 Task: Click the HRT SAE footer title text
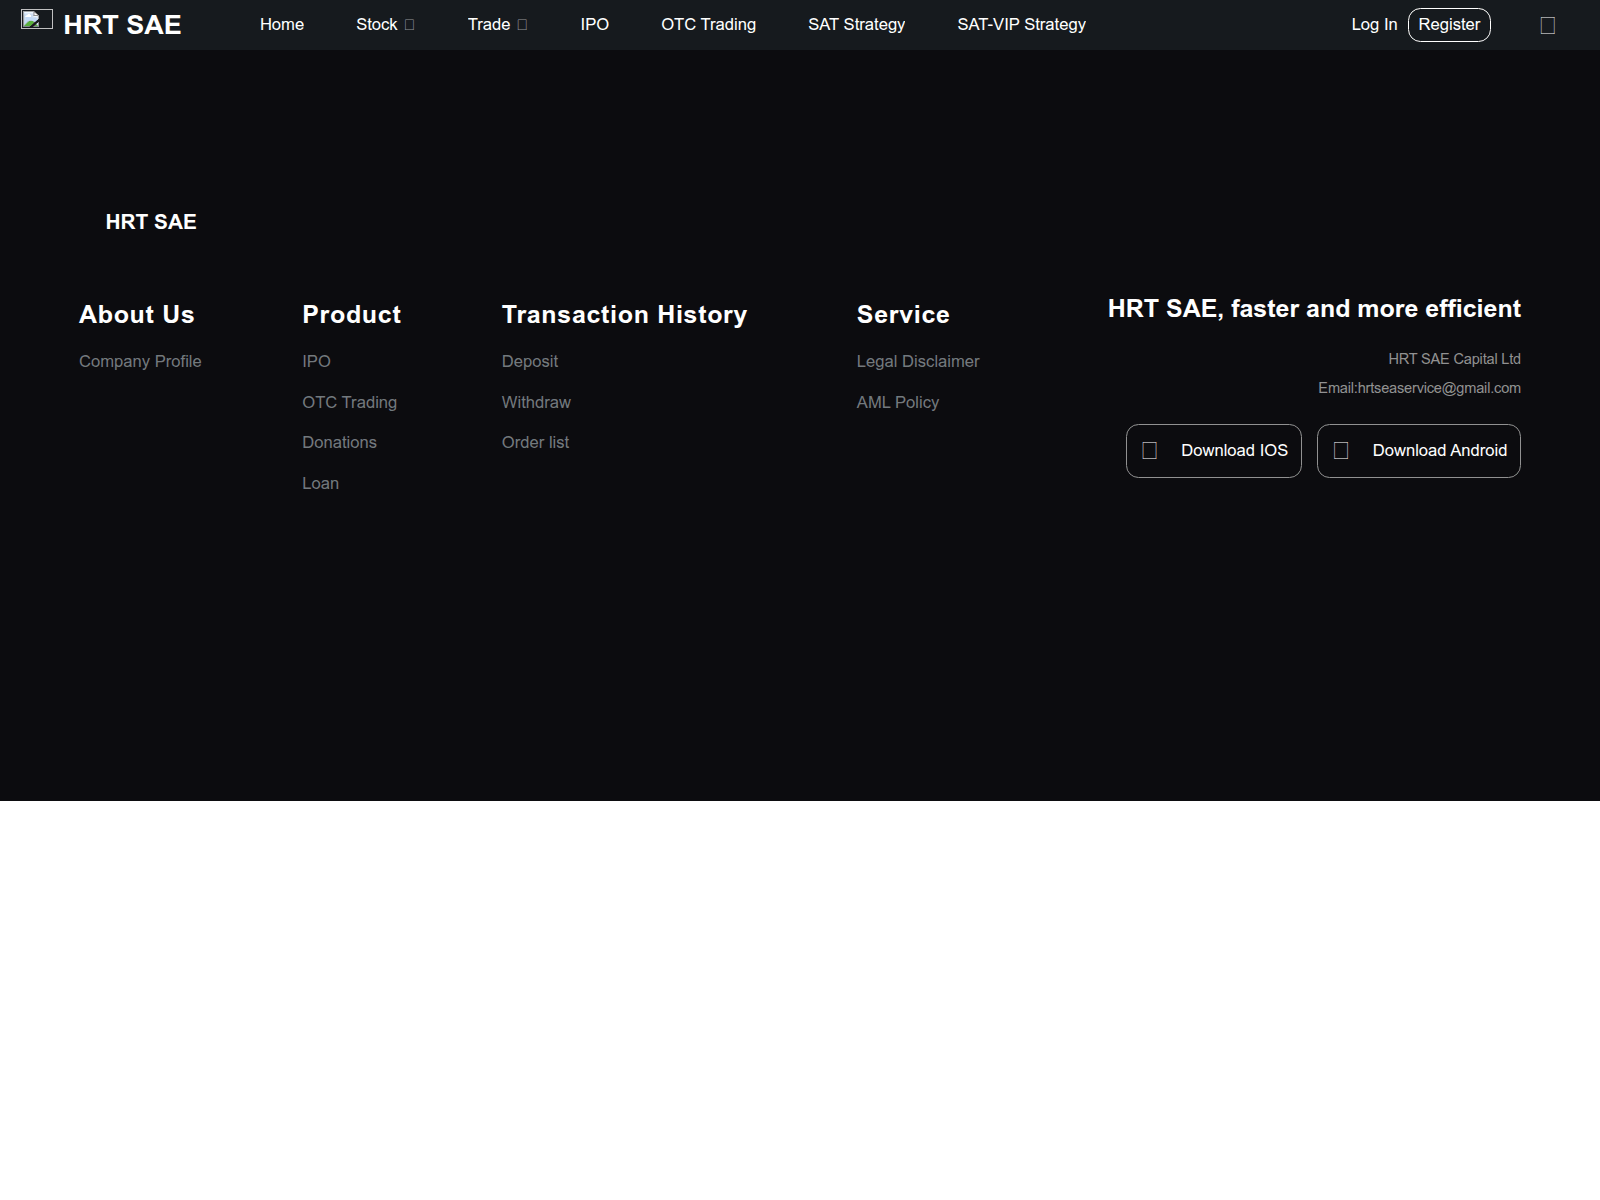pyautogui.click(x=151, y=222)
